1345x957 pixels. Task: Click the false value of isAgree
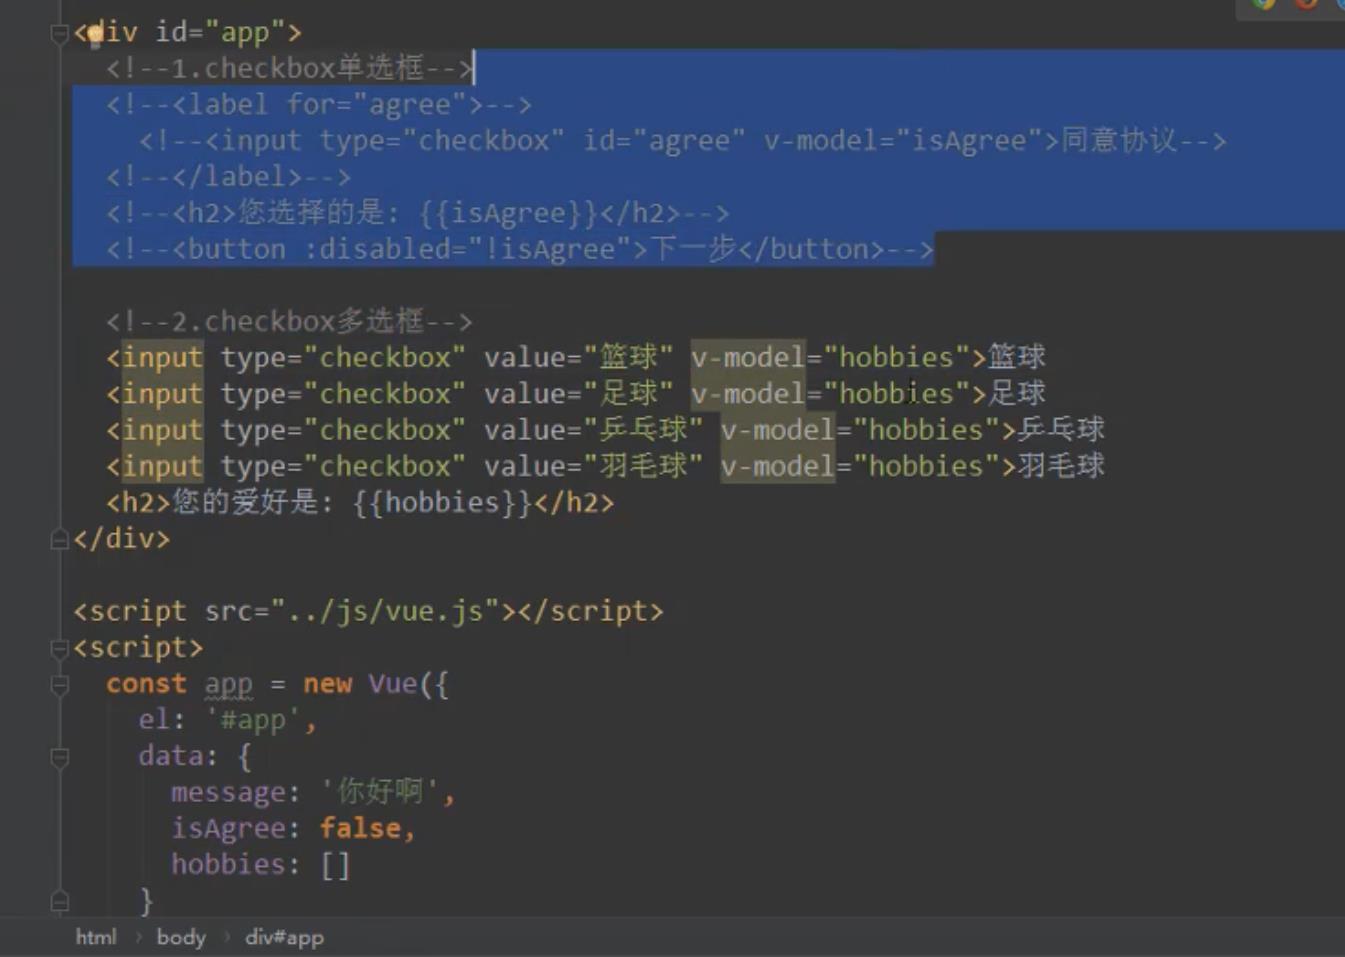point(360,828)
